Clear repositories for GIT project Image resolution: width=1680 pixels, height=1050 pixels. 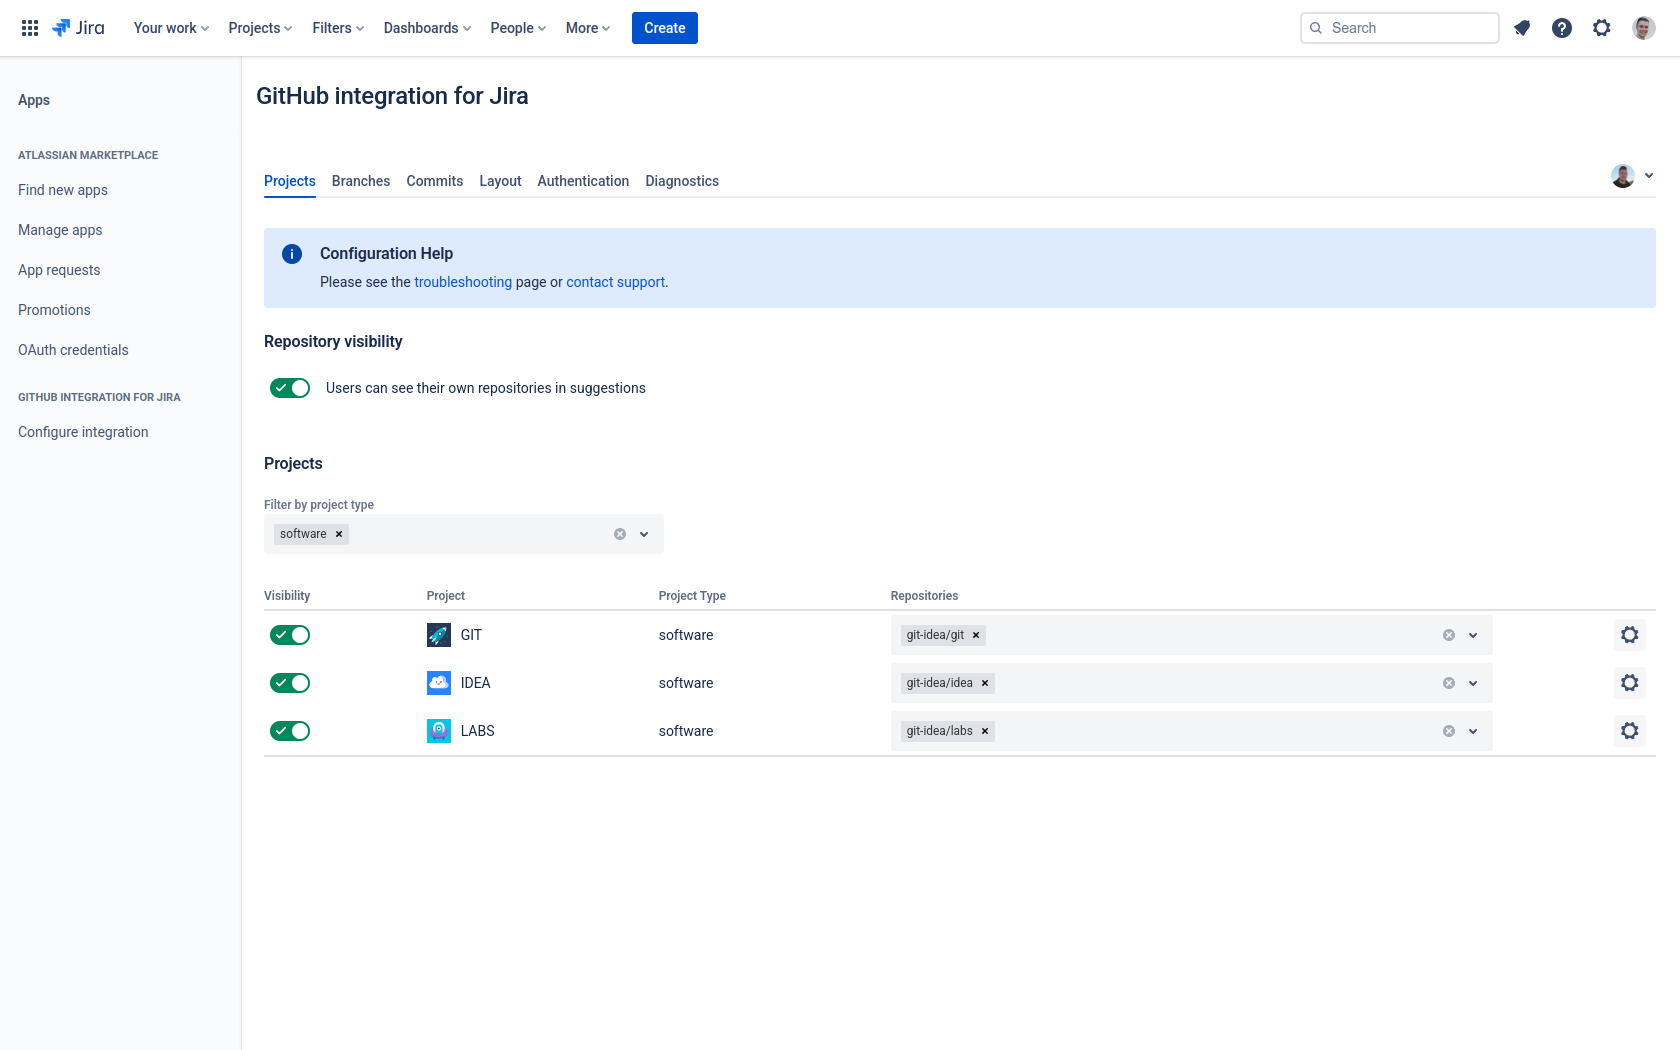click(1449, 635)
